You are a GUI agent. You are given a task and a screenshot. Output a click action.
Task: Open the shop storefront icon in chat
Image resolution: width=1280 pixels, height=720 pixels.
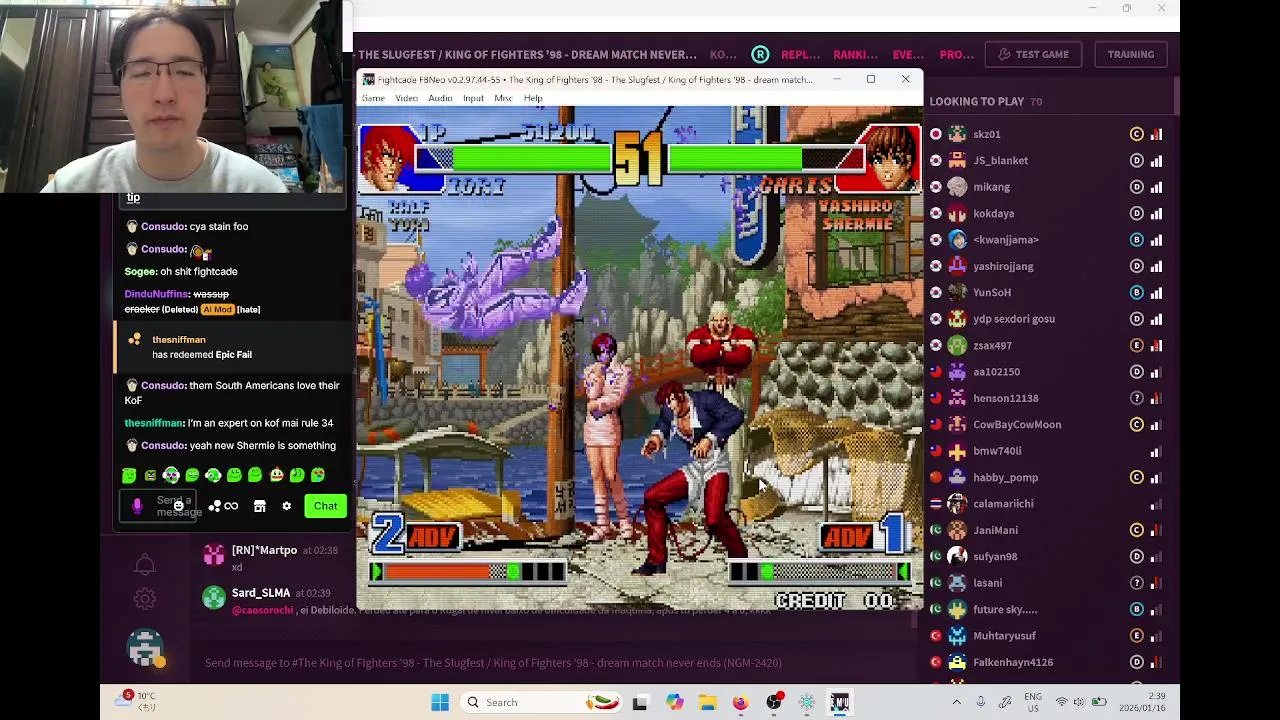(259, 506)
